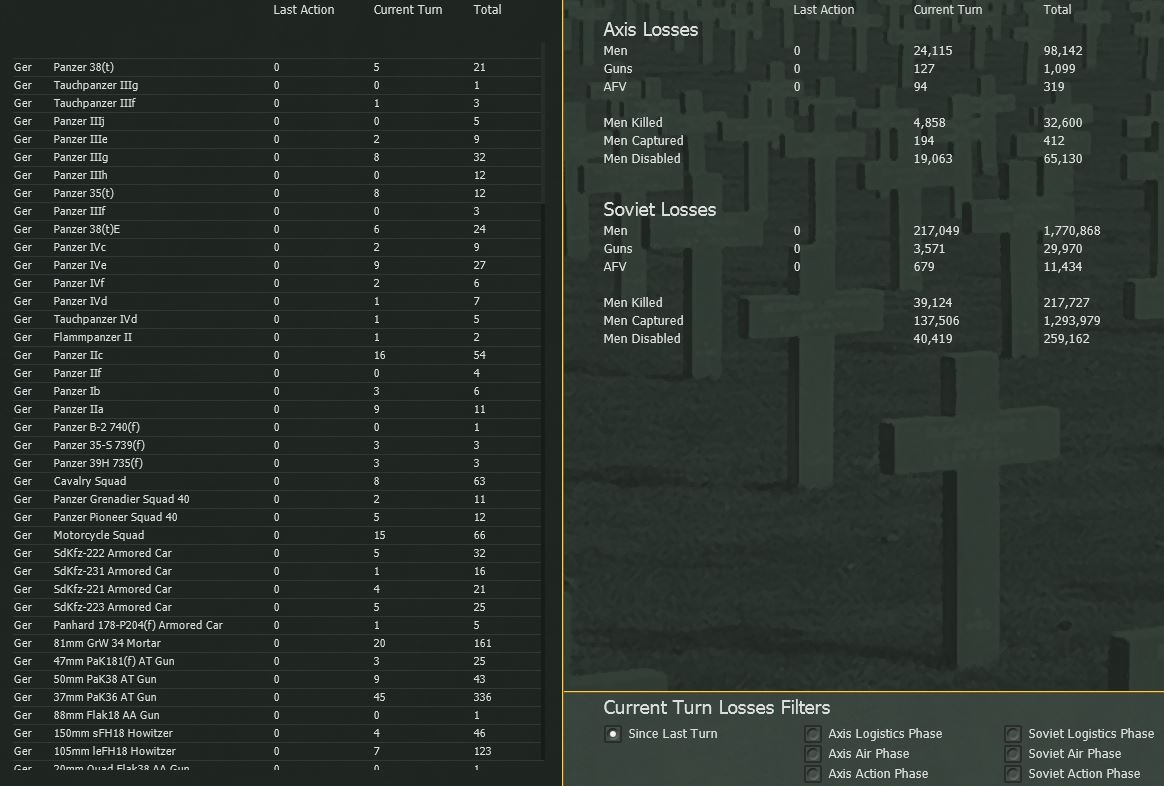The width and height of the screenshot is (1164, 786).
Task: Click the Axis Losses heading
Action: (x=650, y=30)
